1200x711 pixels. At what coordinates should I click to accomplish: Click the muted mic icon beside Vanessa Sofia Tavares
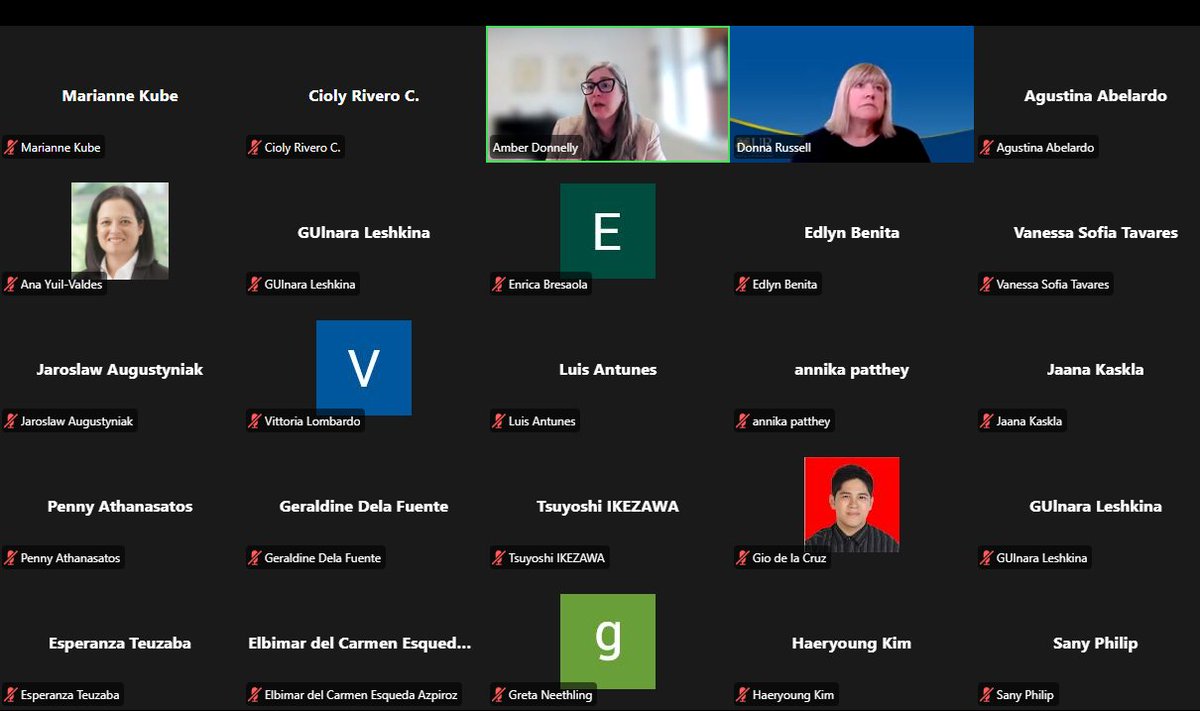pyautogui.click(x=987, y=285)
